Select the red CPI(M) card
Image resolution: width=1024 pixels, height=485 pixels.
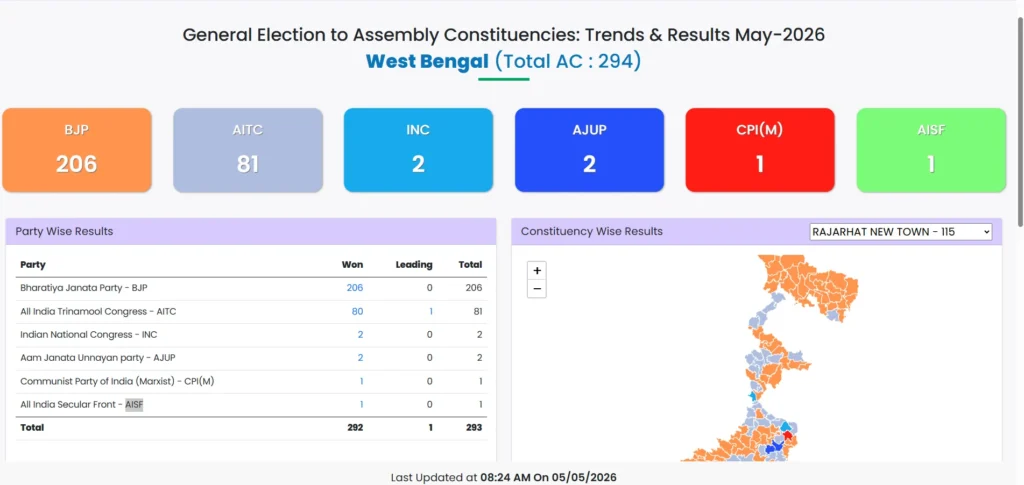[760, 150]
